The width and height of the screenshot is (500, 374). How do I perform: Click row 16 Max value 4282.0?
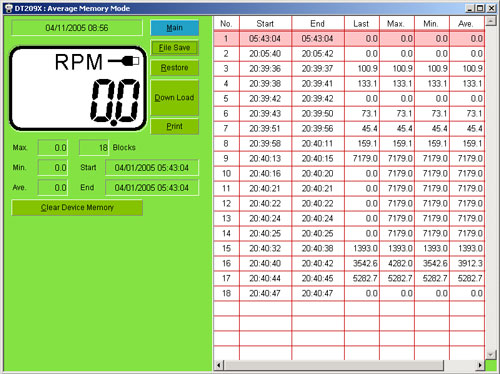(397, 264)
